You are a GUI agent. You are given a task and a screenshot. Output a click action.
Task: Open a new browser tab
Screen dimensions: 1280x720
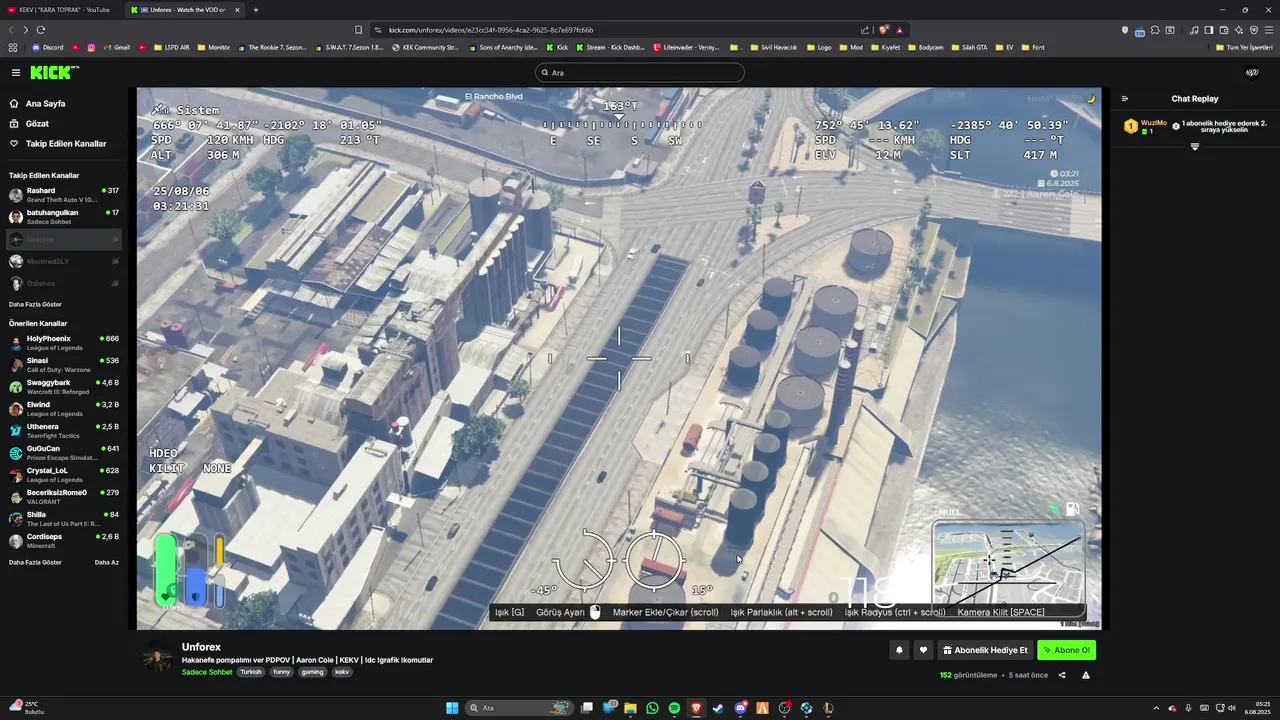click(256, 10)
